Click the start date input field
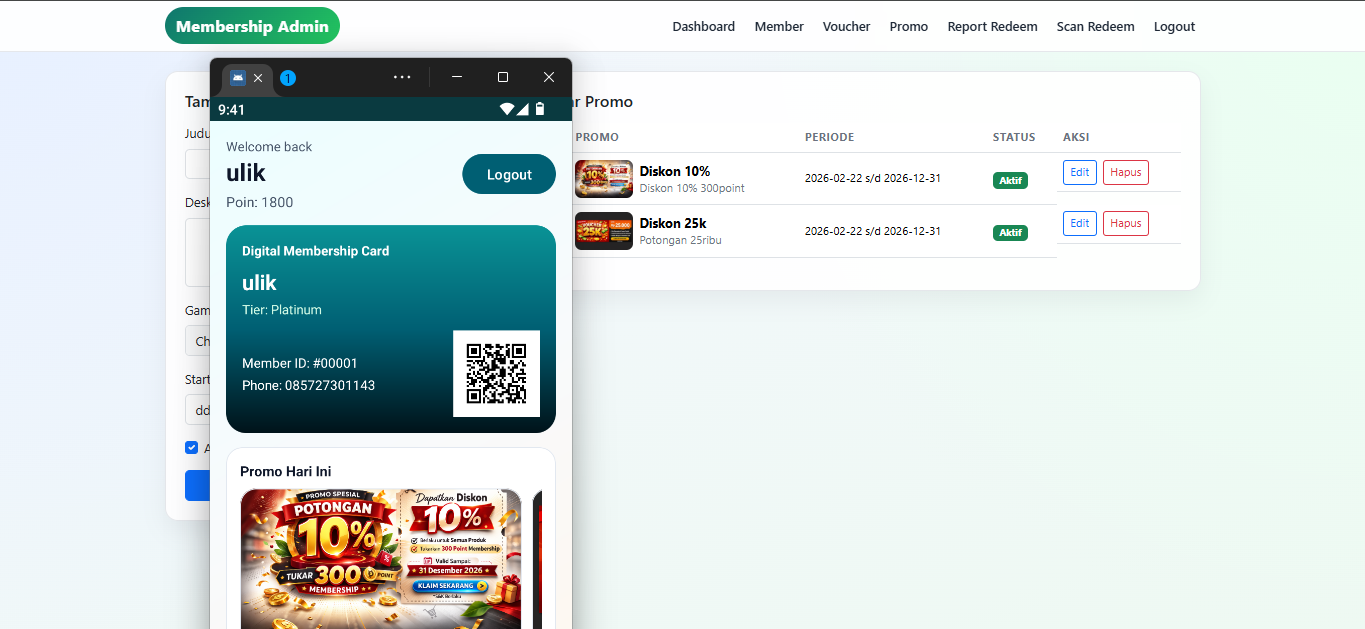This screenshot has height=629, width=1365. click(205, 410)
